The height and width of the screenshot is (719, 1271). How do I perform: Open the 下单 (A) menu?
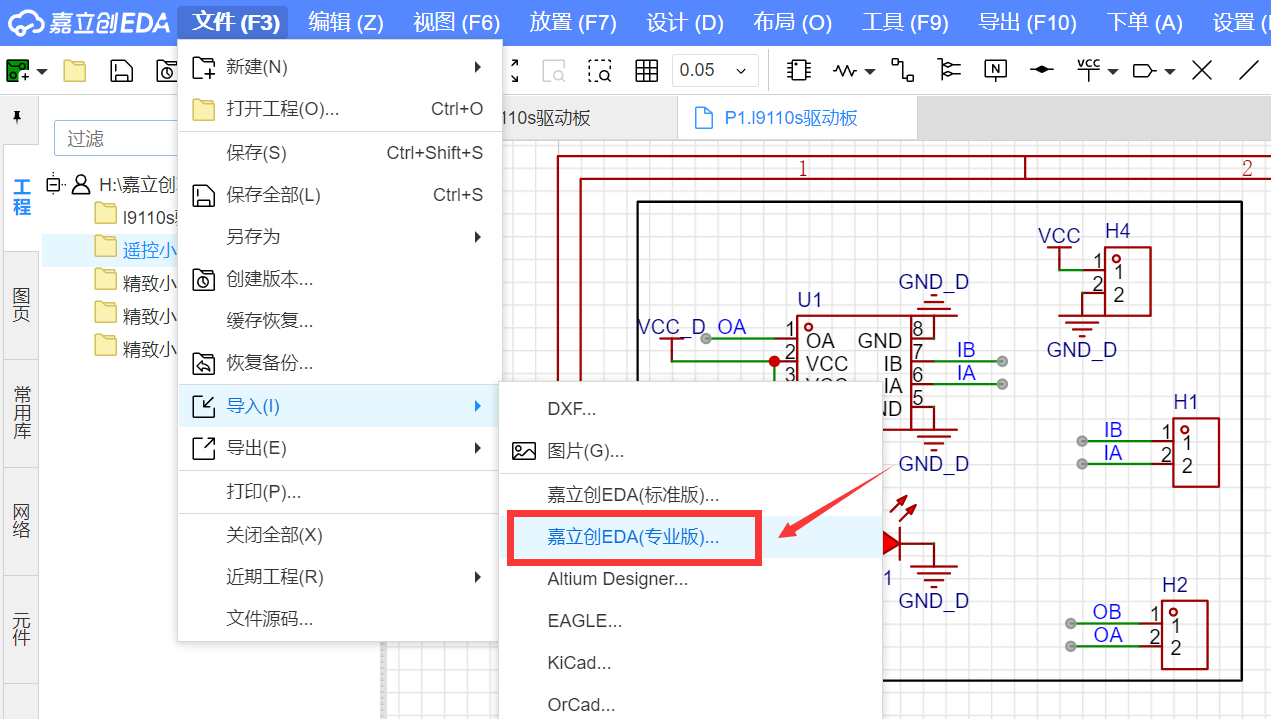(1144, 22)
